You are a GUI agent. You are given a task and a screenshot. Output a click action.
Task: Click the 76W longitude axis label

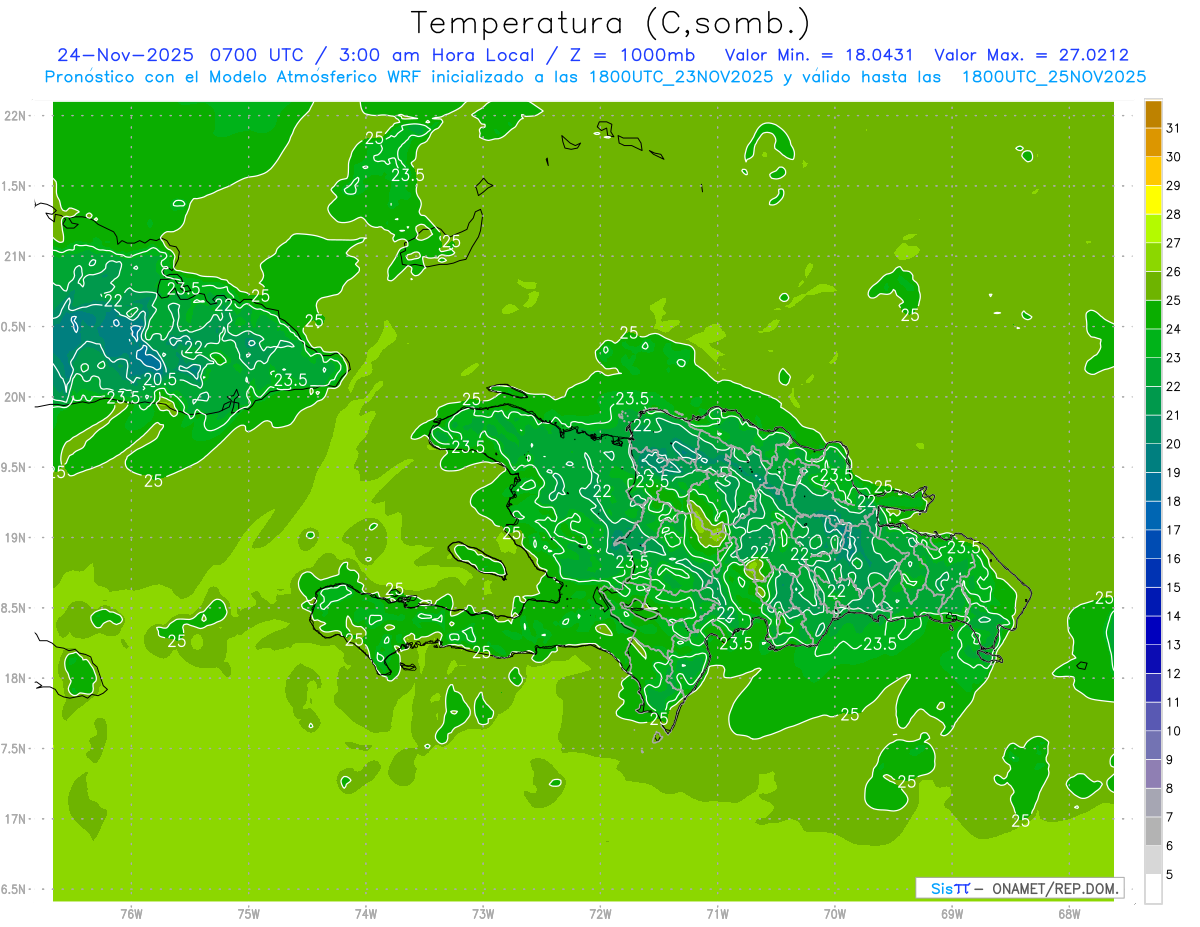point(131,913)
